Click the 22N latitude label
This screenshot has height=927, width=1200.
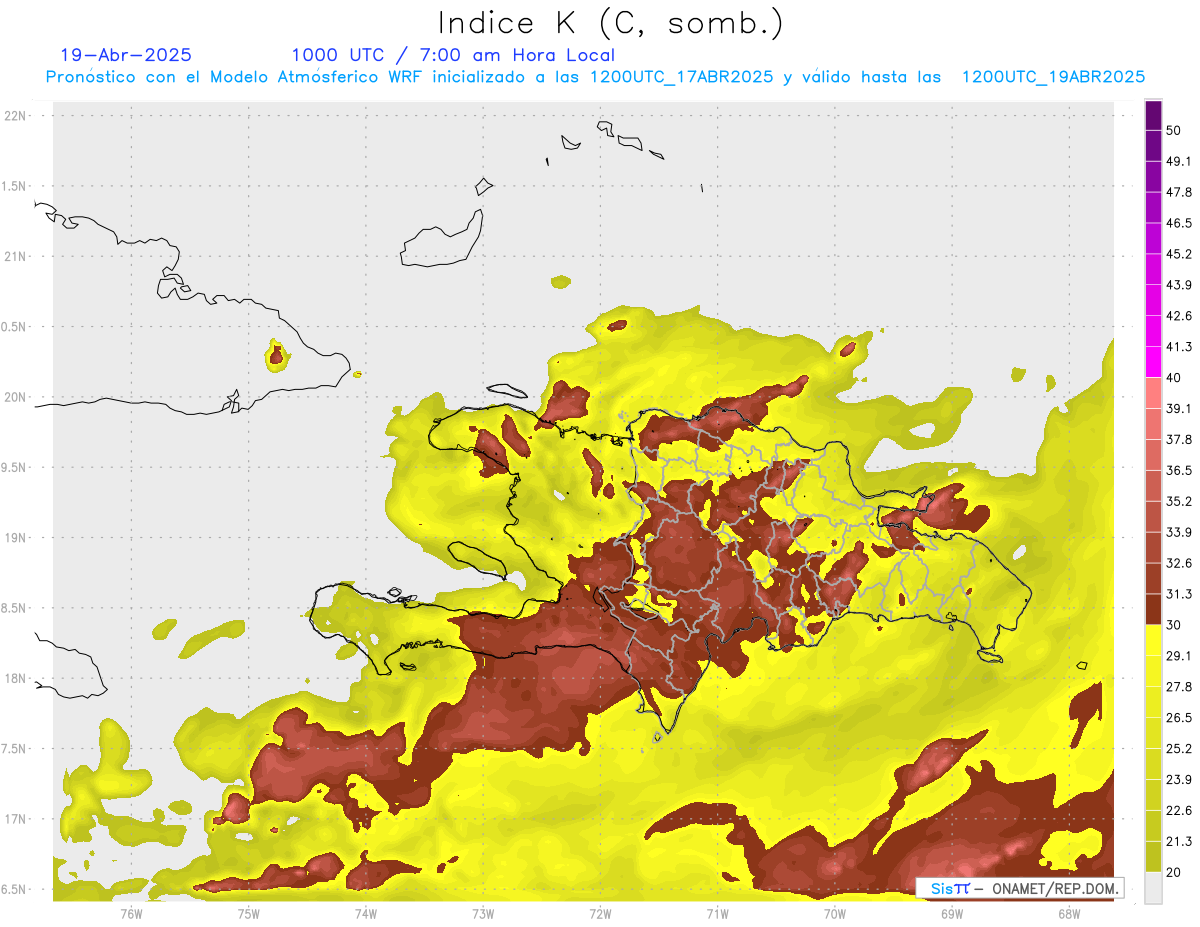click(16, 116)
